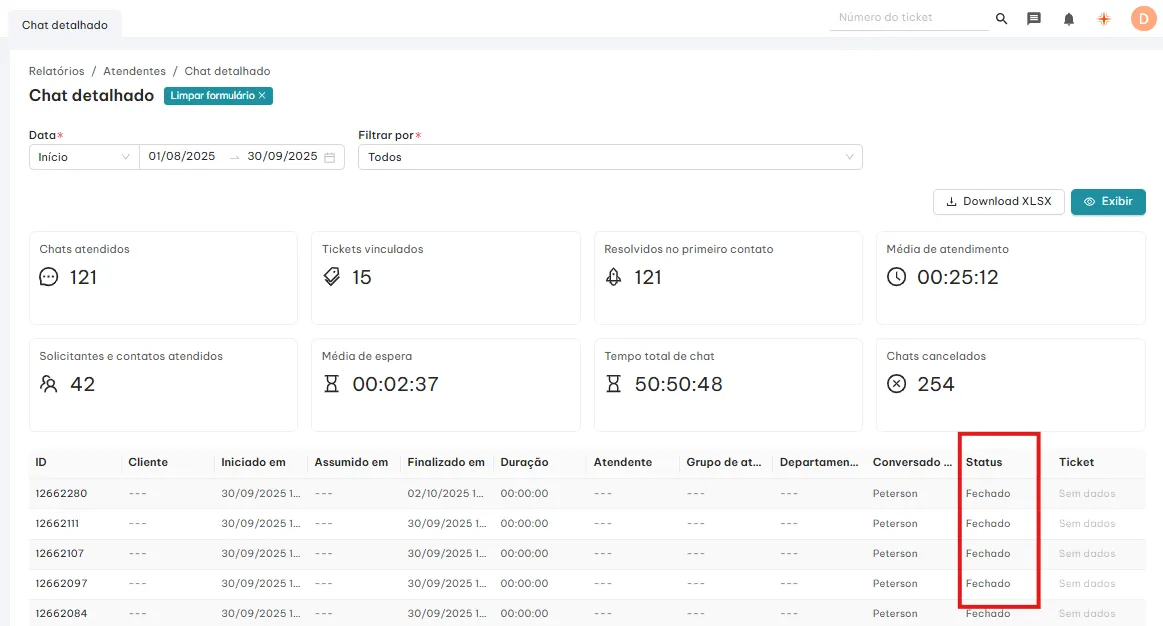Open the chat messages icon
This screenshot has height=626, width=1163.
(x=1034, y=19)
